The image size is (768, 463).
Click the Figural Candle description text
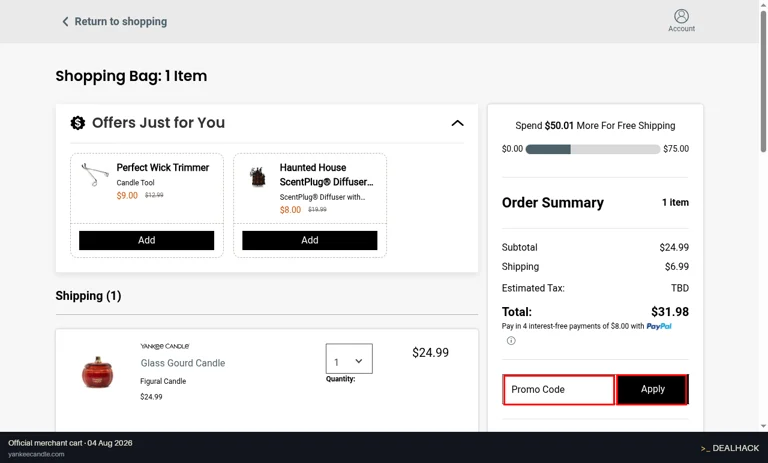pyautogui.click(x=163, y=381)
